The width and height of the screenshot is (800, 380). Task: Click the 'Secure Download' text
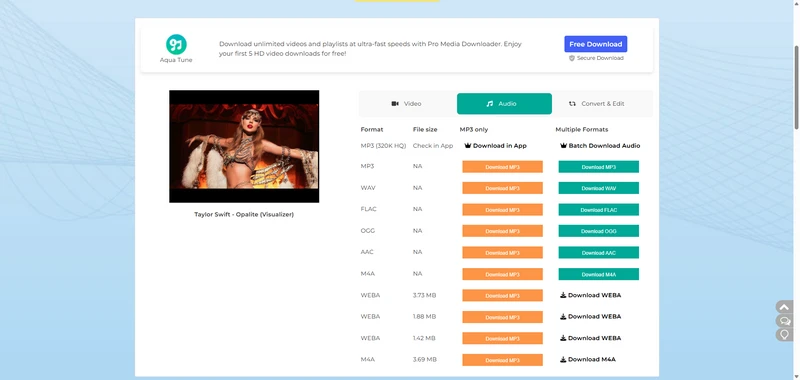(x=600, y=58)
